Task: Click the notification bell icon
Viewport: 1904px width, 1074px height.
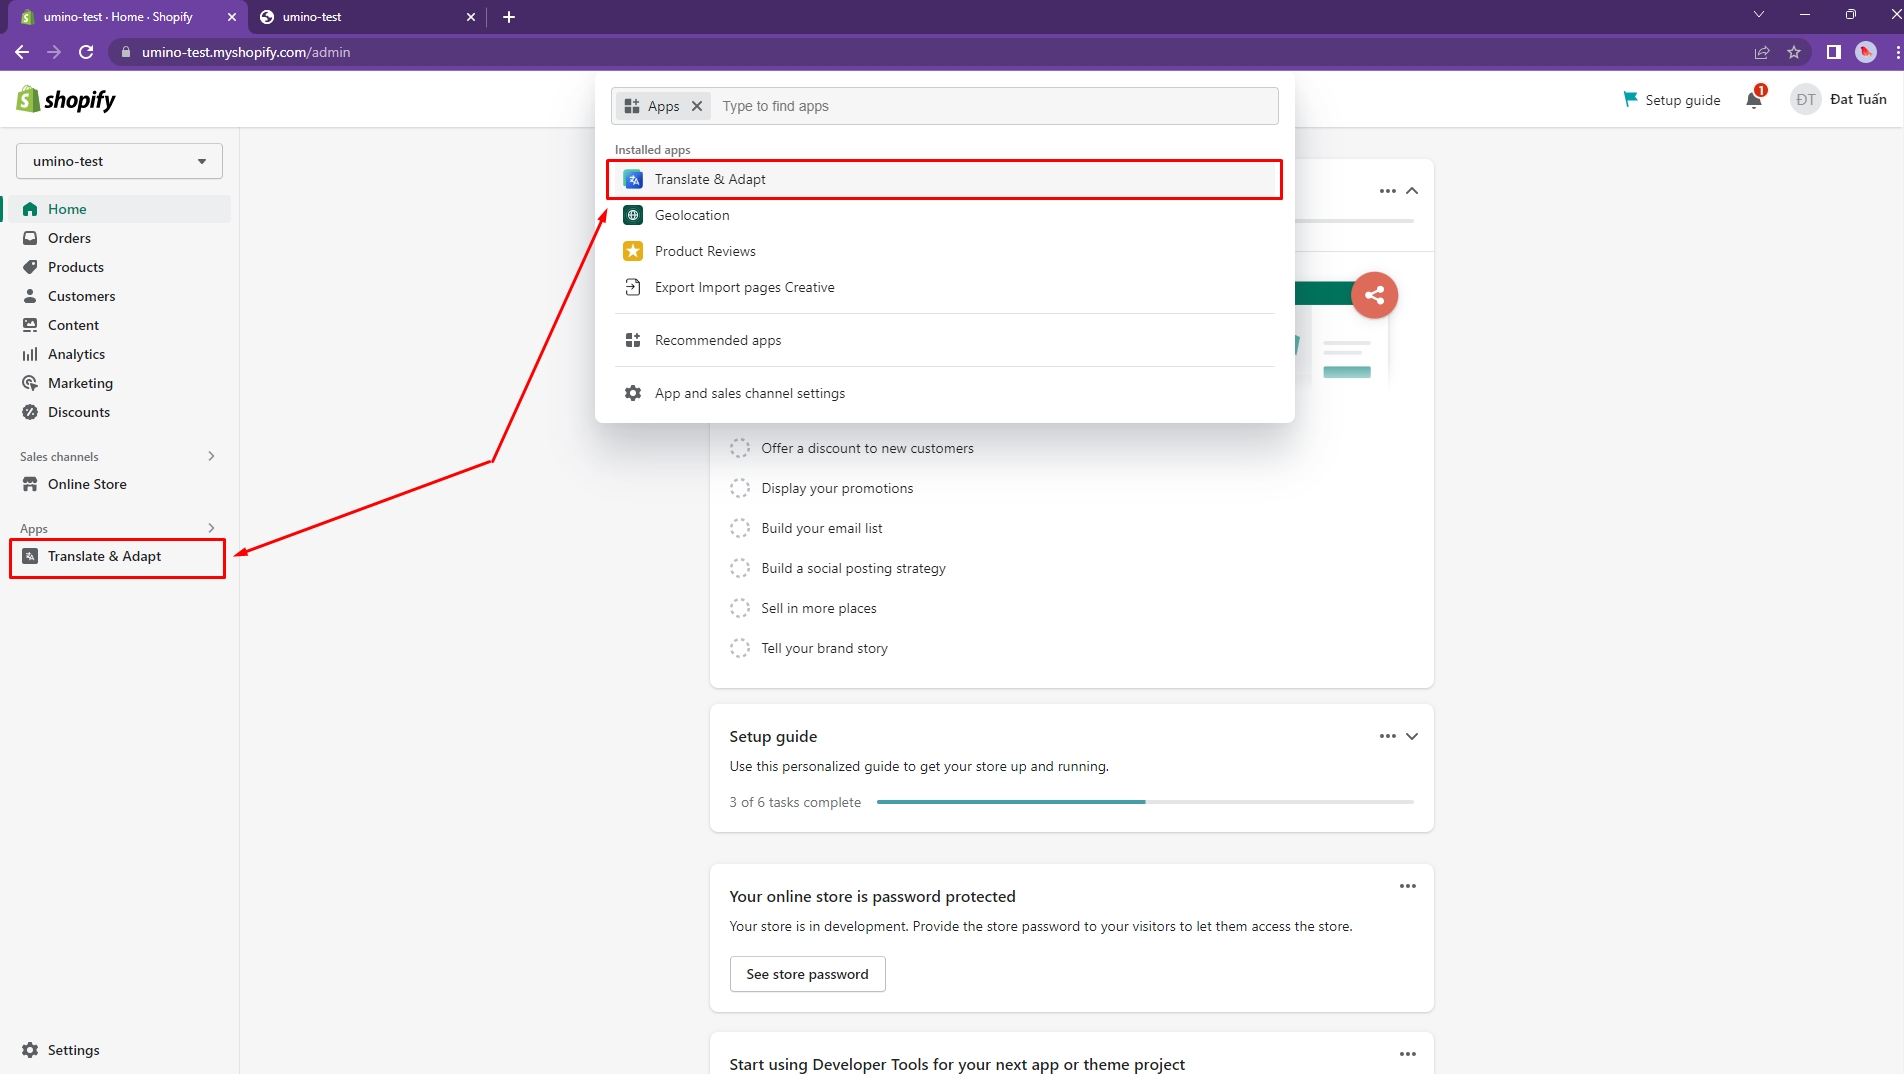Action: coord(1753,99)
